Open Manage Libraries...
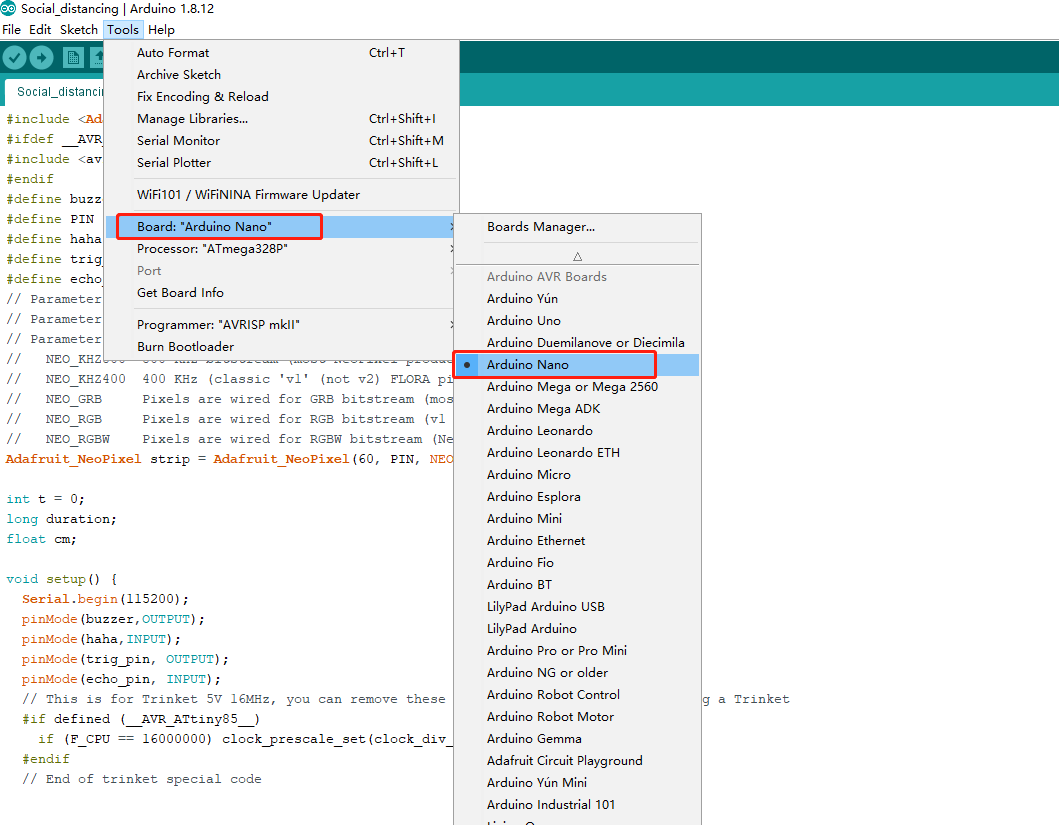This screenshot has height=825, width=1059. point(282,119)
